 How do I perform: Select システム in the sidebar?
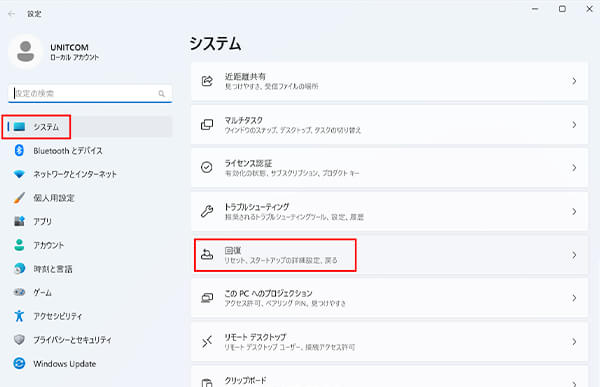[x=90, y=127]
